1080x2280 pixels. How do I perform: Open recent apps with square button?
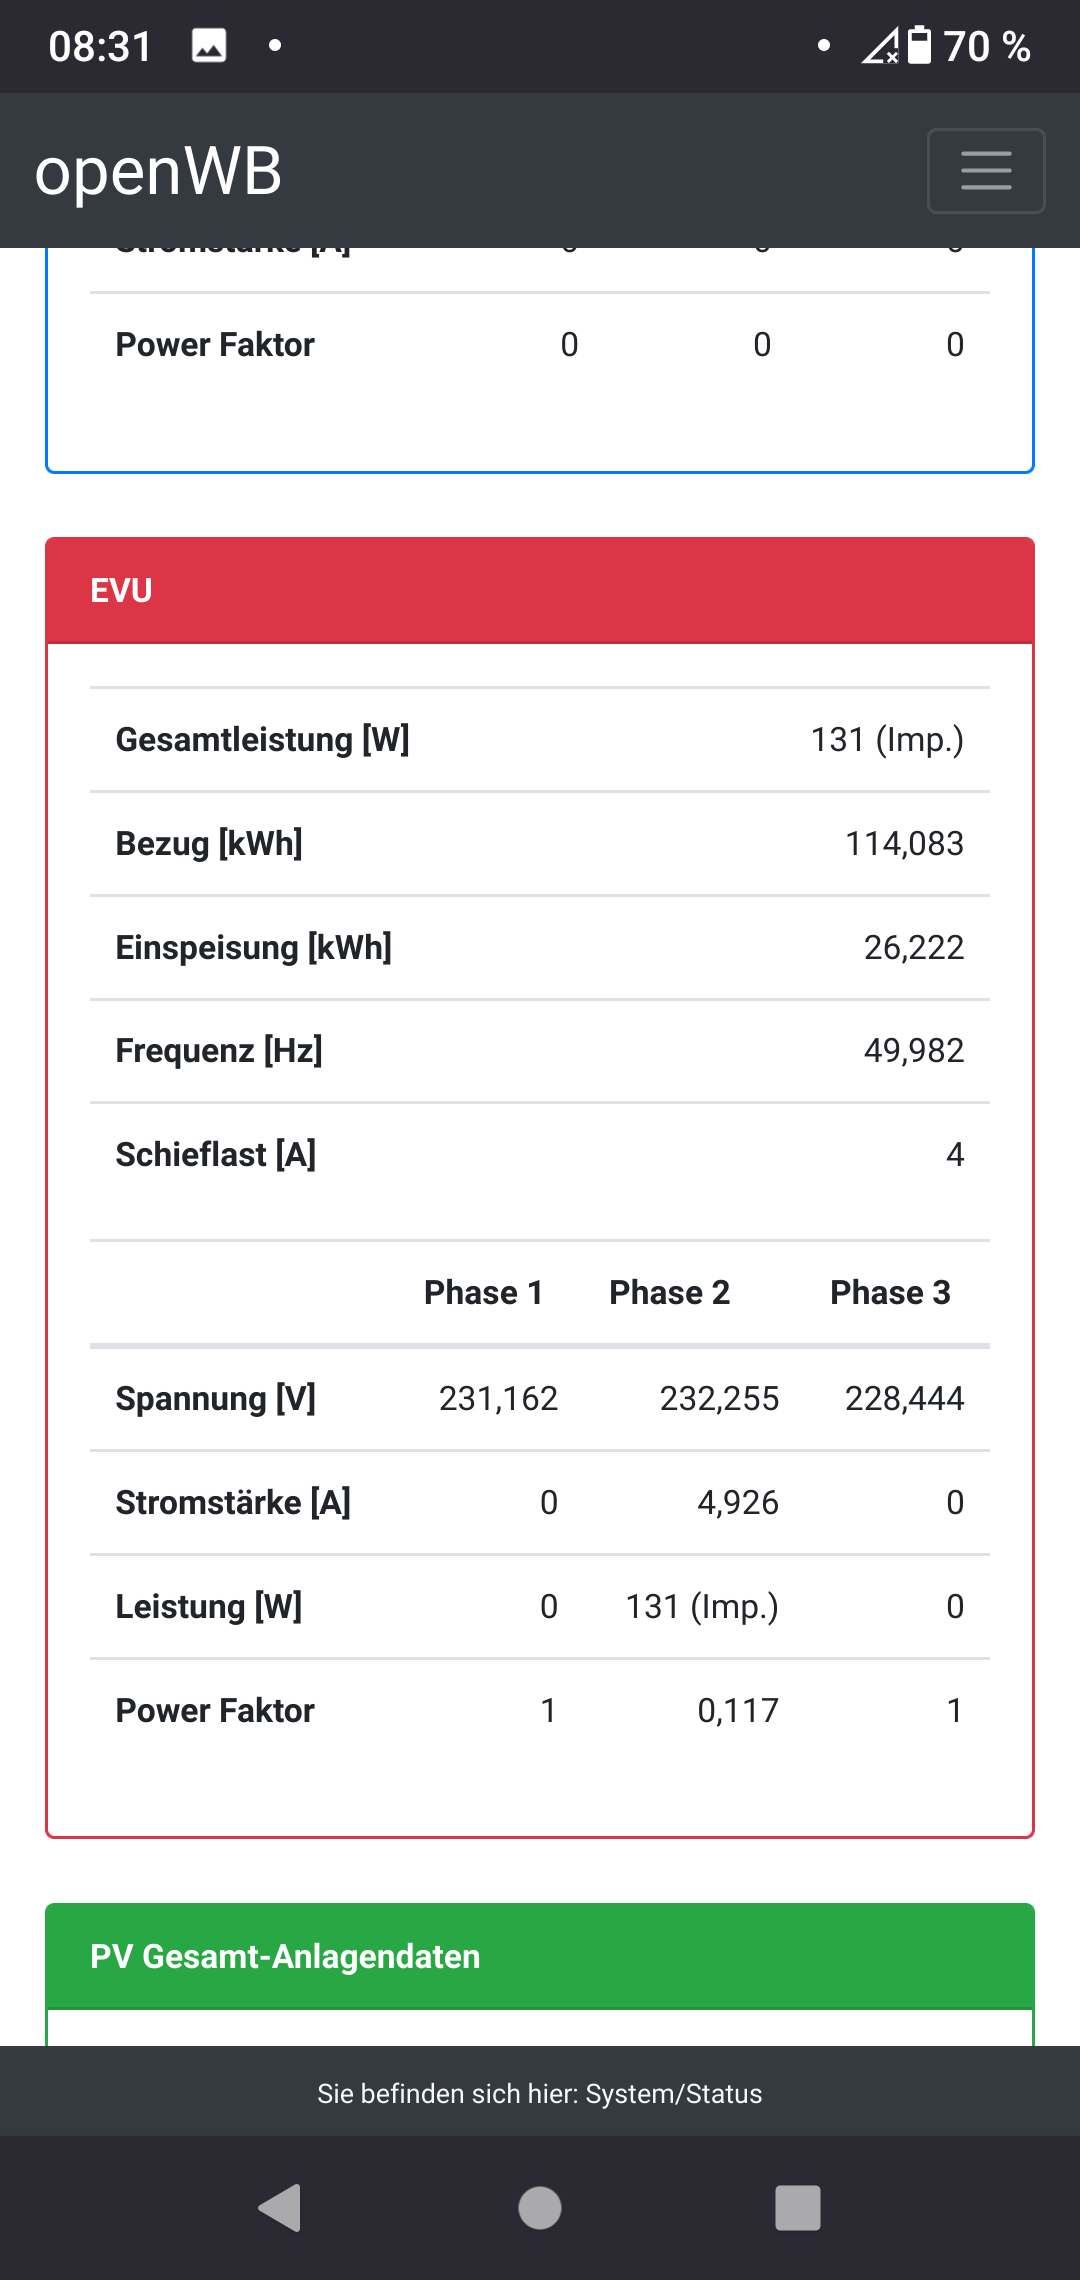797,2207
